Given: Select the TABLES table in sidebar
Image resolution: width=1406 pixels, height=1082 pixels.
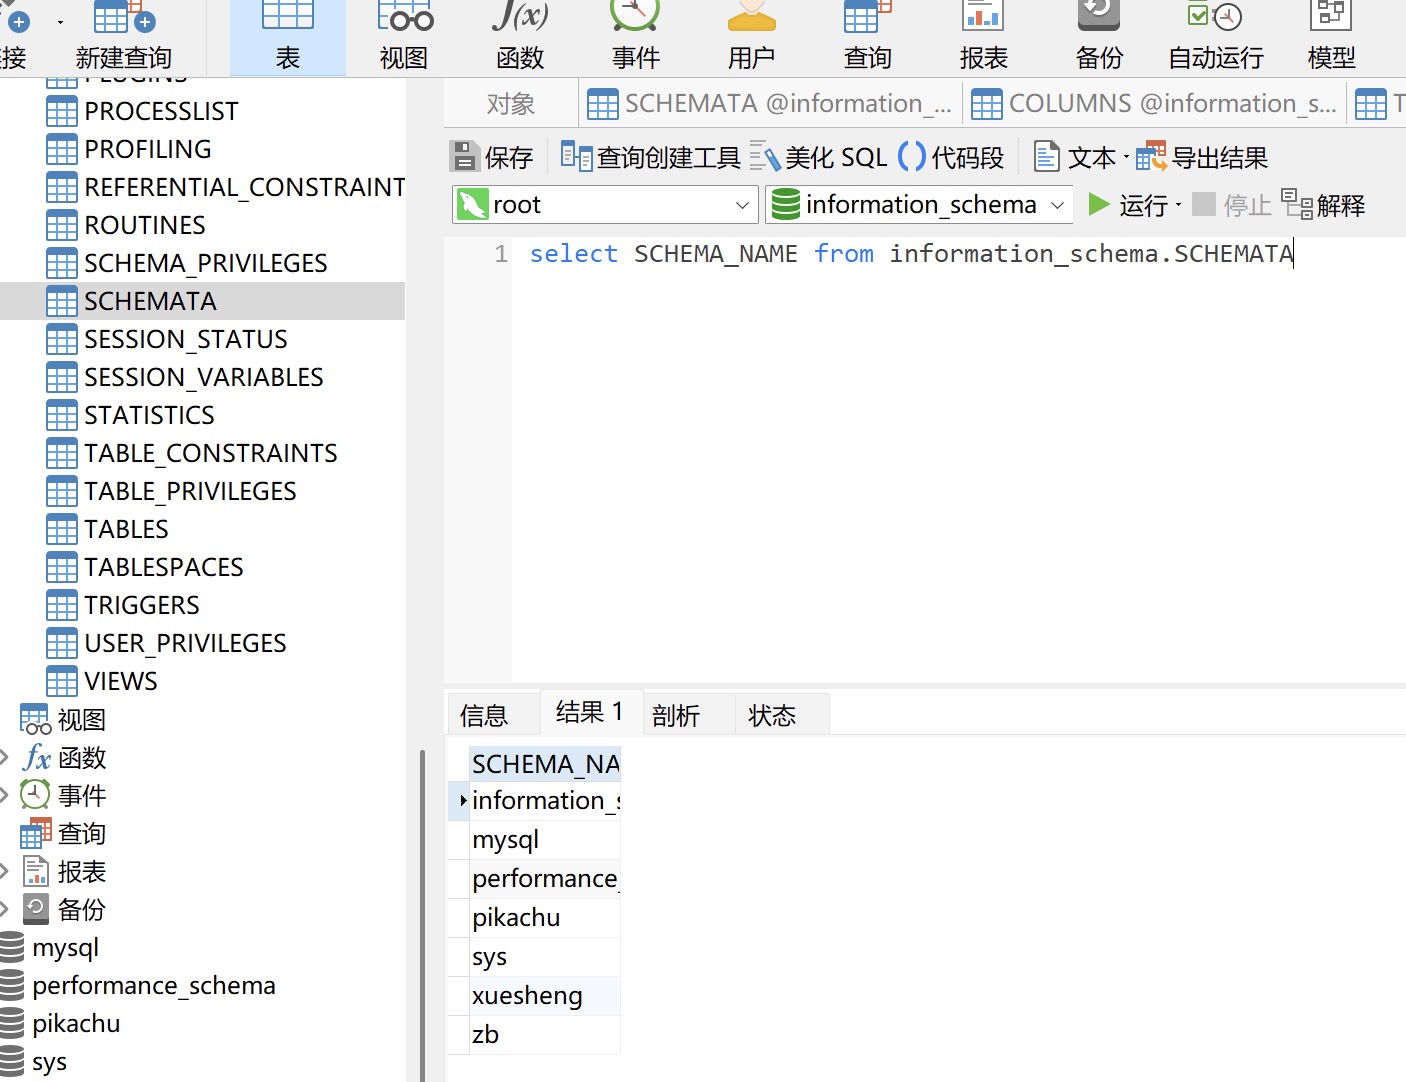Looking at the screenshot, I should pyautogui.click(x=126, y=529).
